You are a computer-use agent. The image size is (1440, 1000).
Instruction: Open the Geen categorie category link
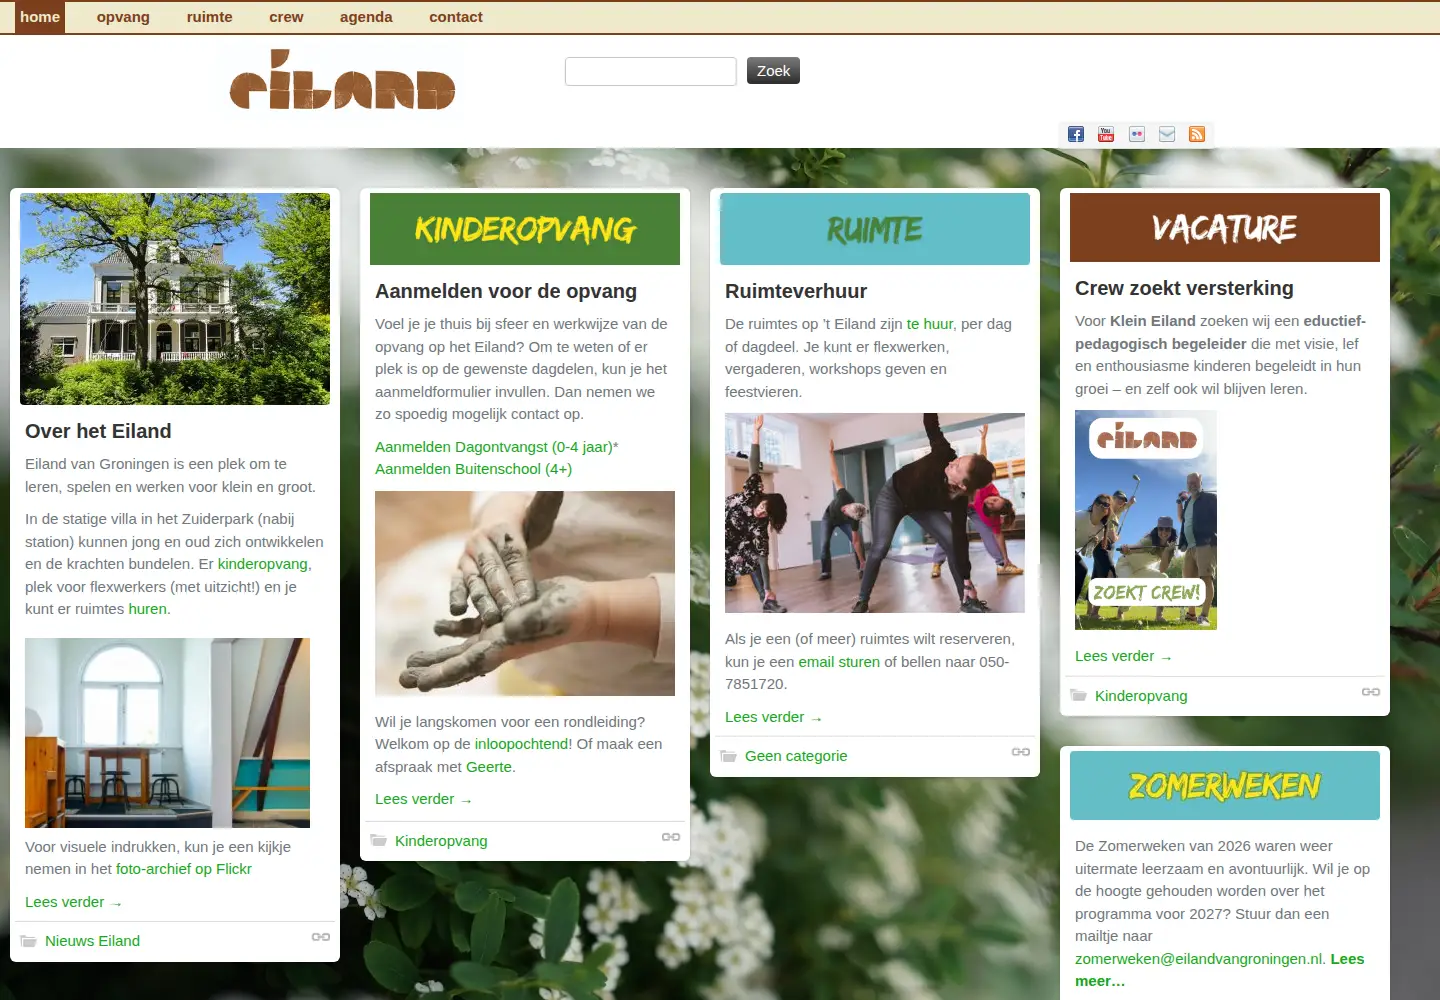796,756
